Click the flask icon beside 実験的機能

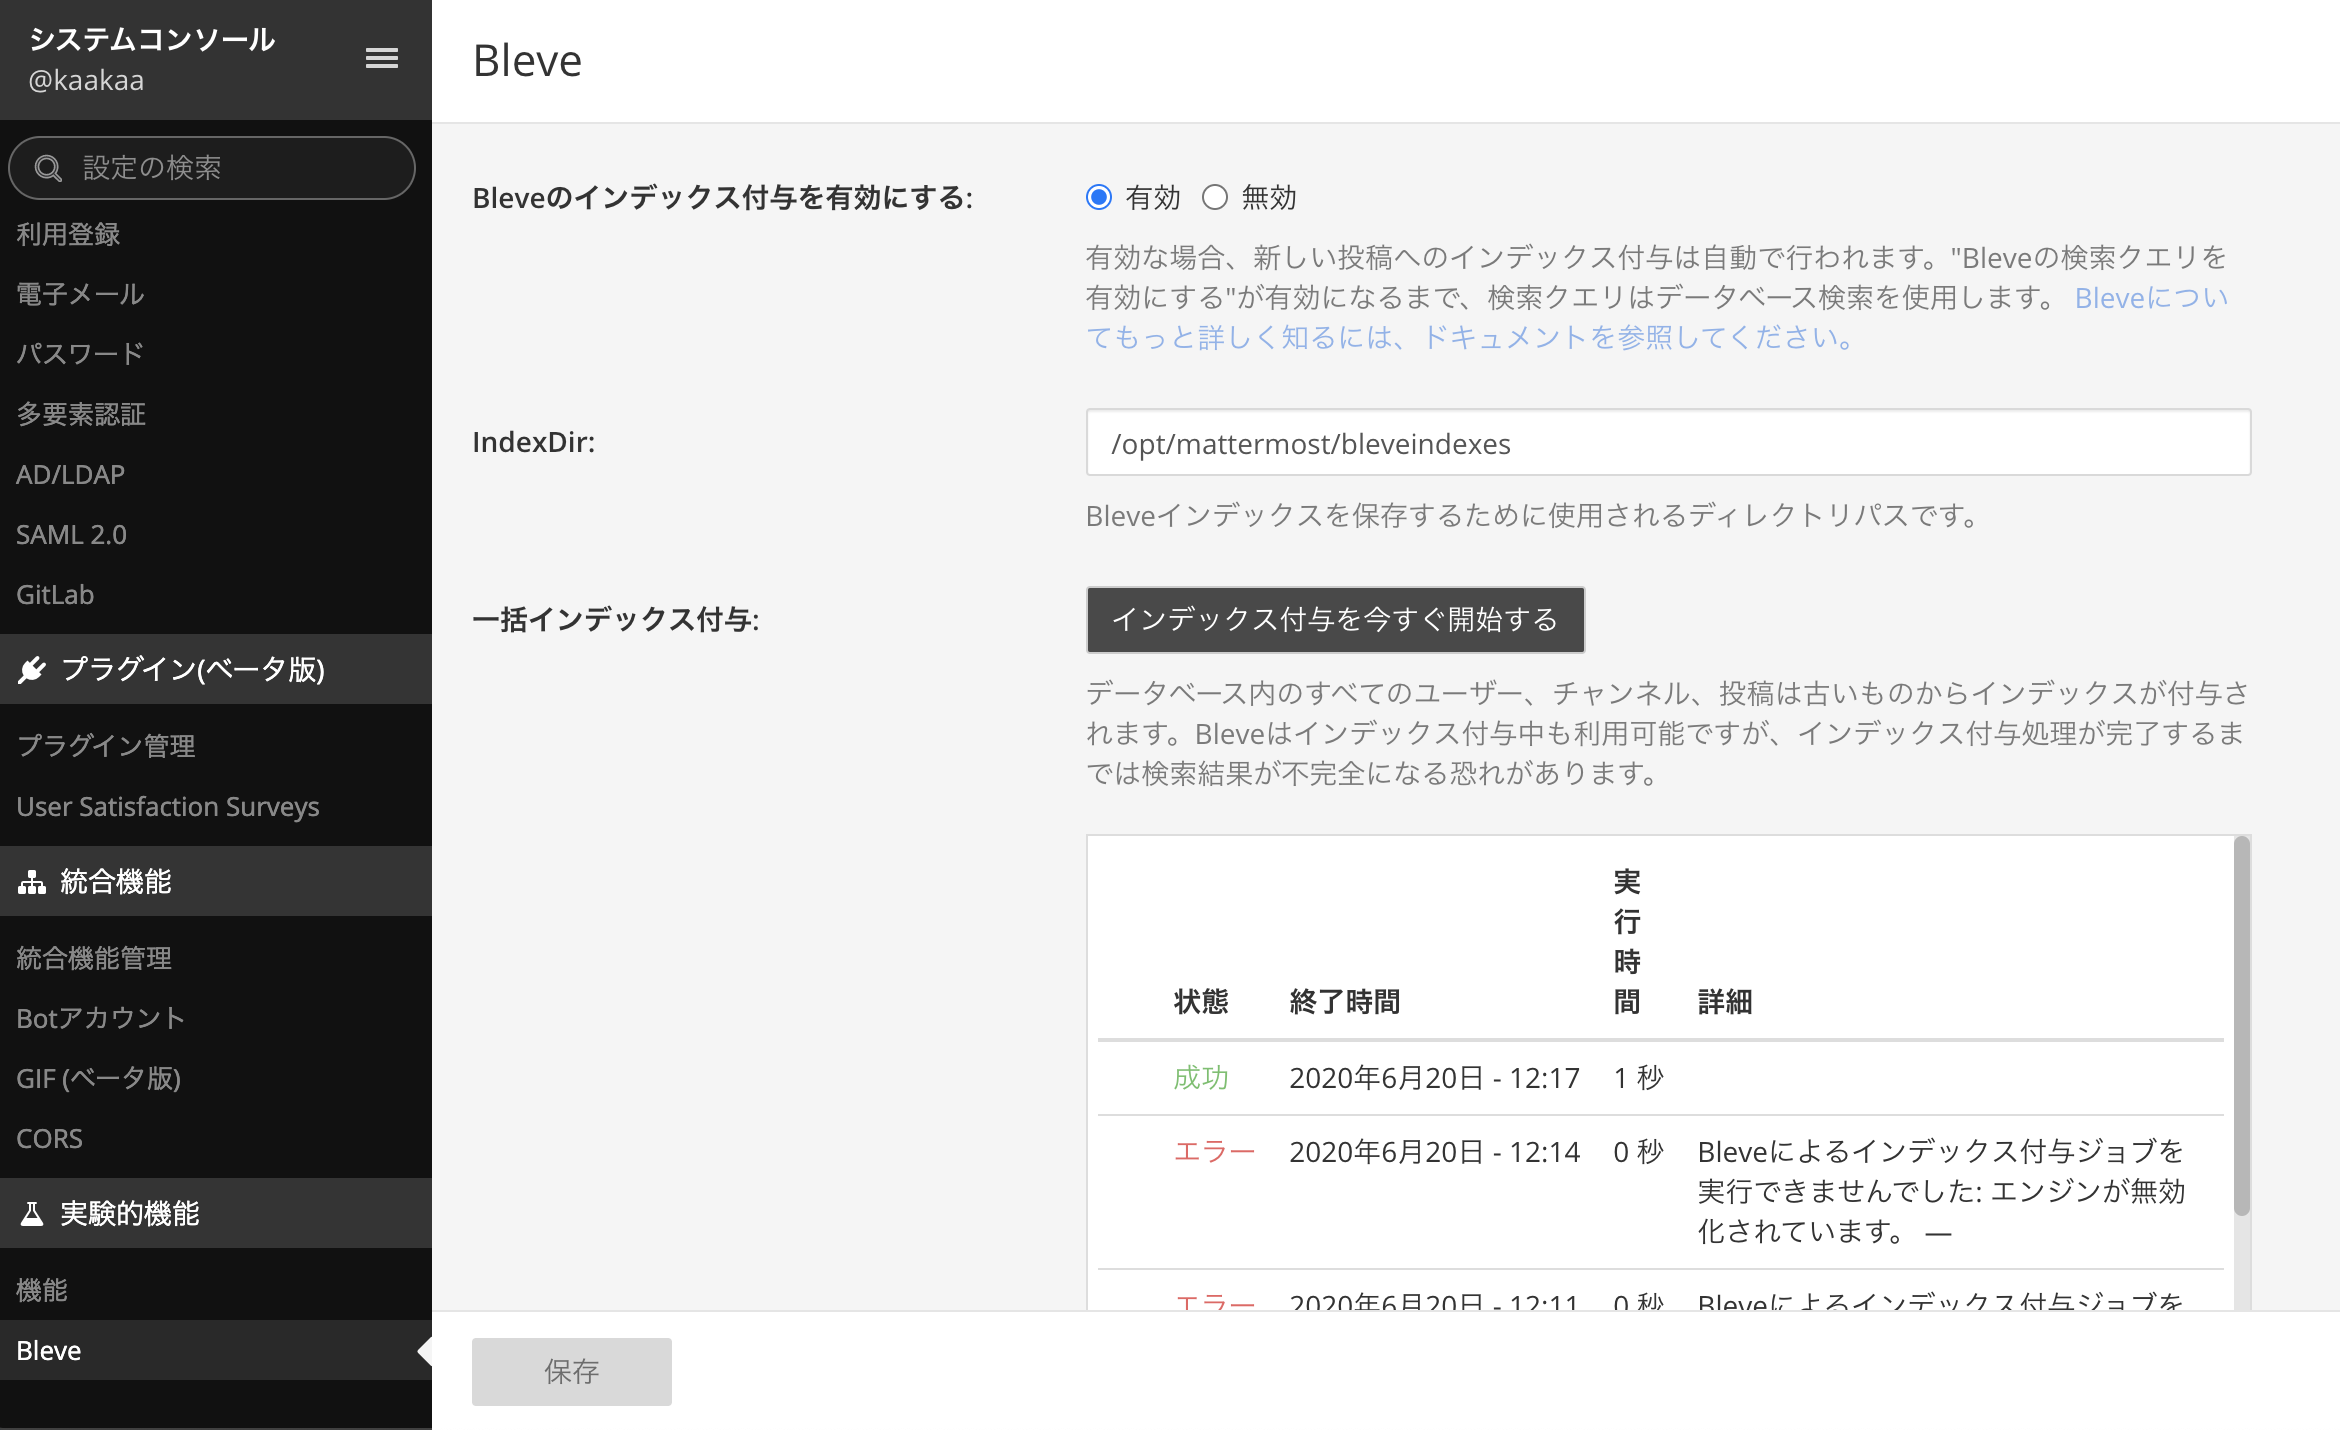coord(32,1214)
